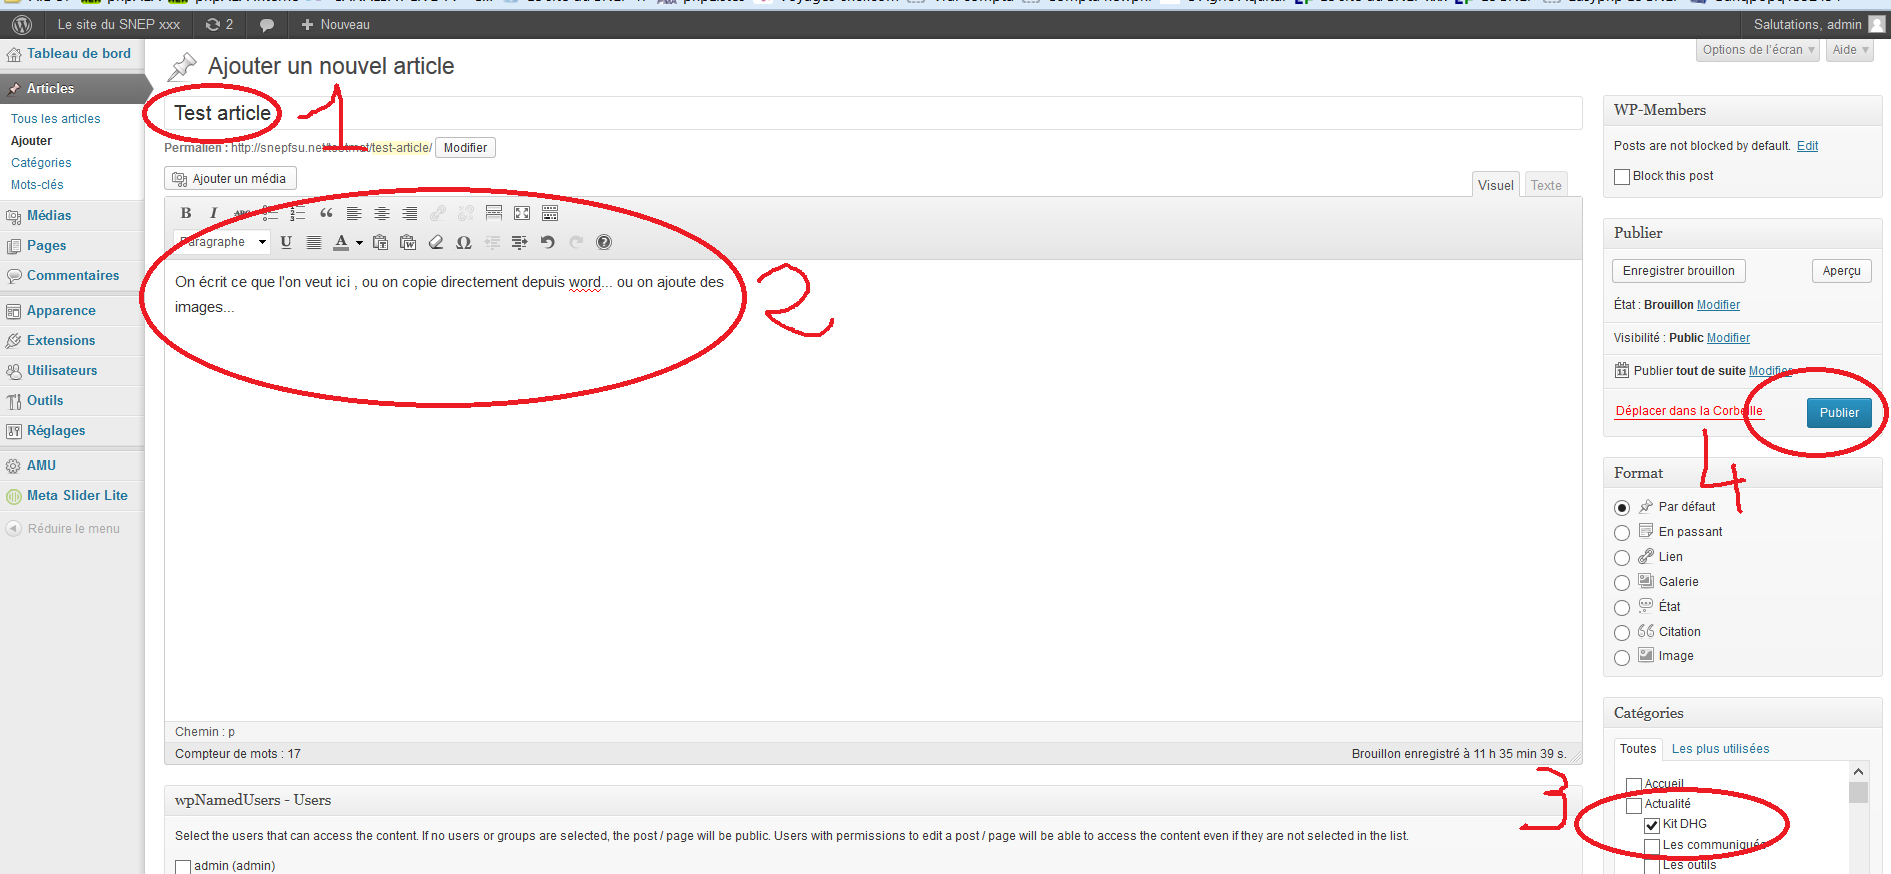
Task: Switch to the Texte editor tab
Action: coord(1545,185)
